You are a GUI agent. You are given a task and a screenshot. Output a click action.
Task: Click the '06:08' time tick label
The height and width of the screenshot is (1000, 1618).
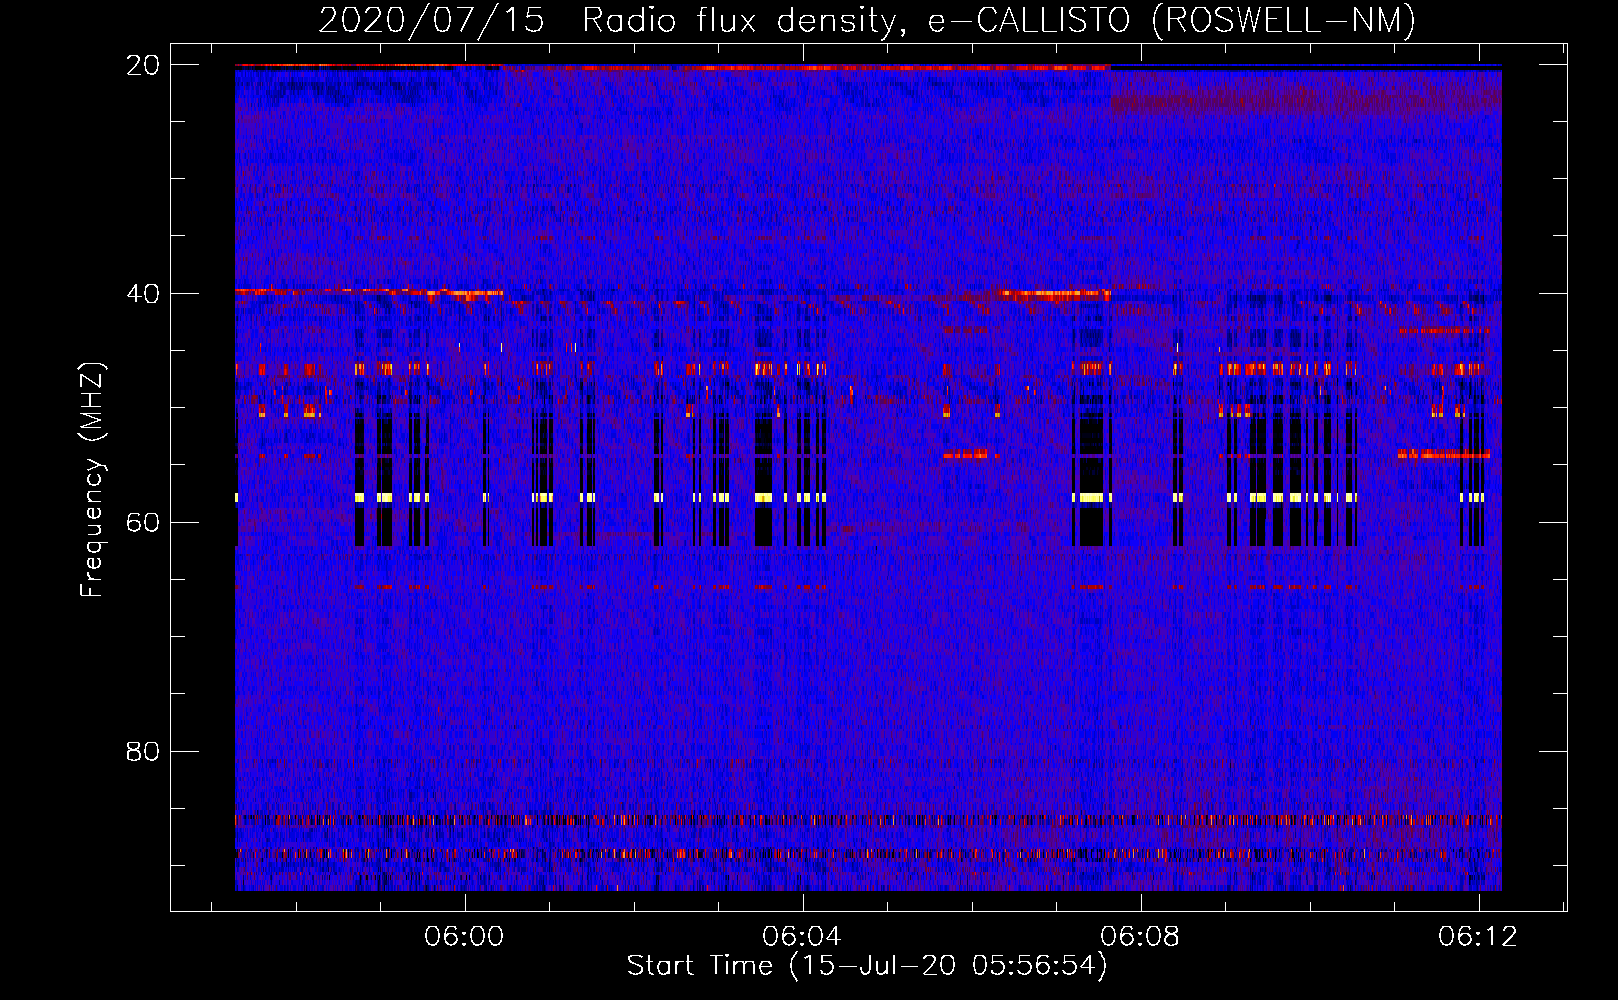[1140, 937]
